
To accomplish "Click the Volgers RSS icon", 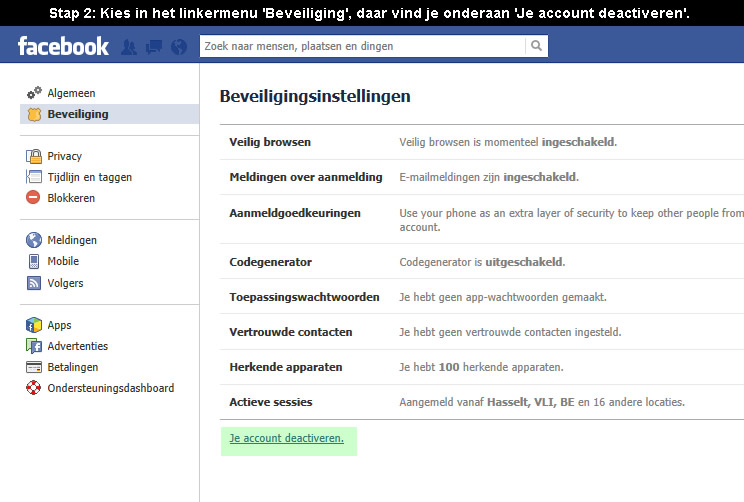I will [x=34, y=283].
